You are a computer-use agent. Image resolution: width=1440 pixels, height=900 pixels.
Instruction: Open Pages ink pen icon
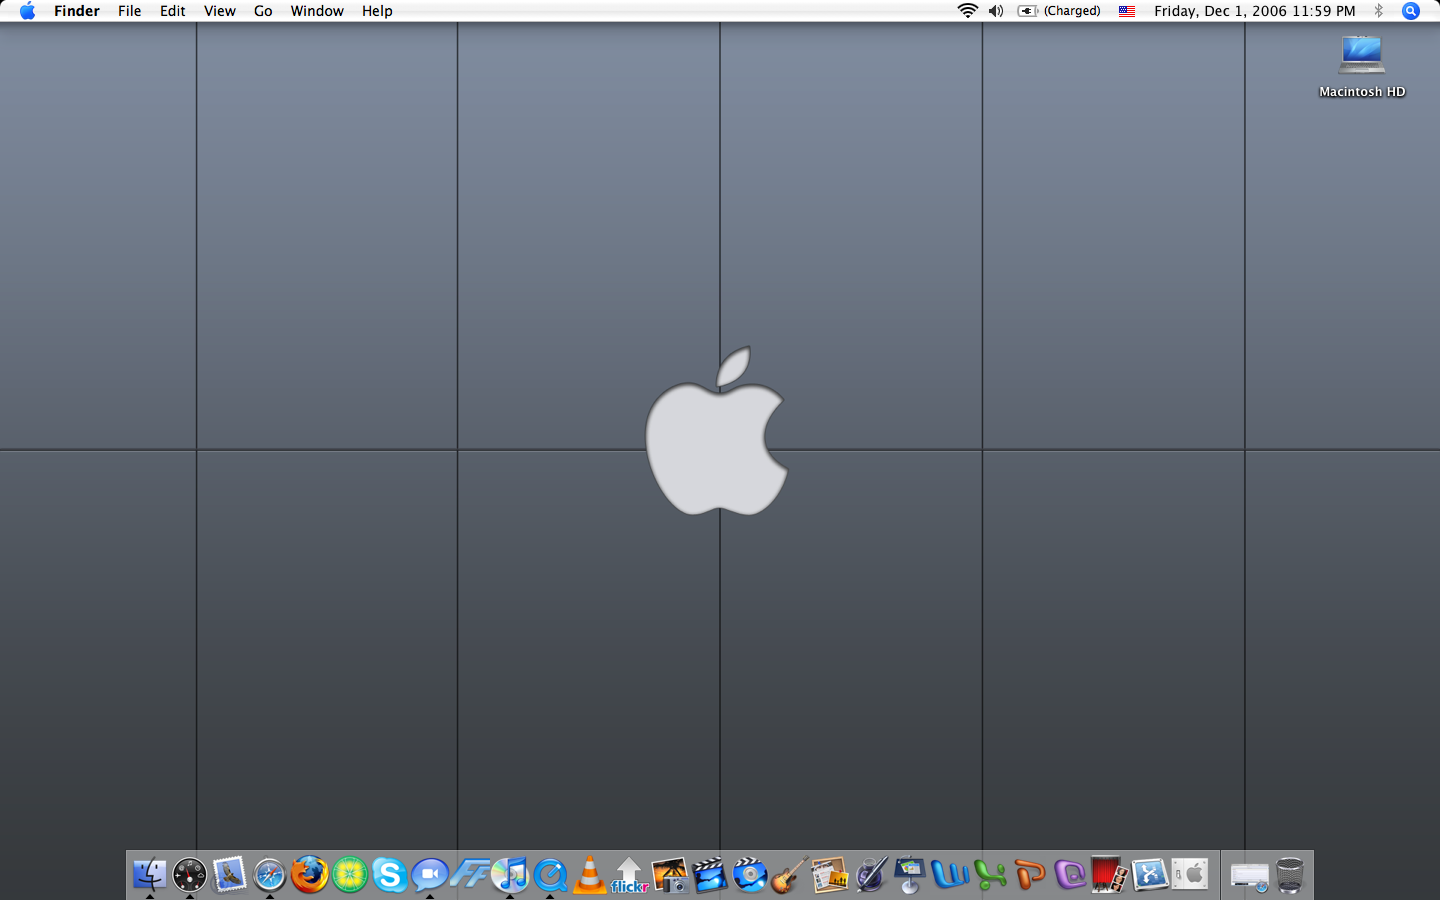pos(870,875)
